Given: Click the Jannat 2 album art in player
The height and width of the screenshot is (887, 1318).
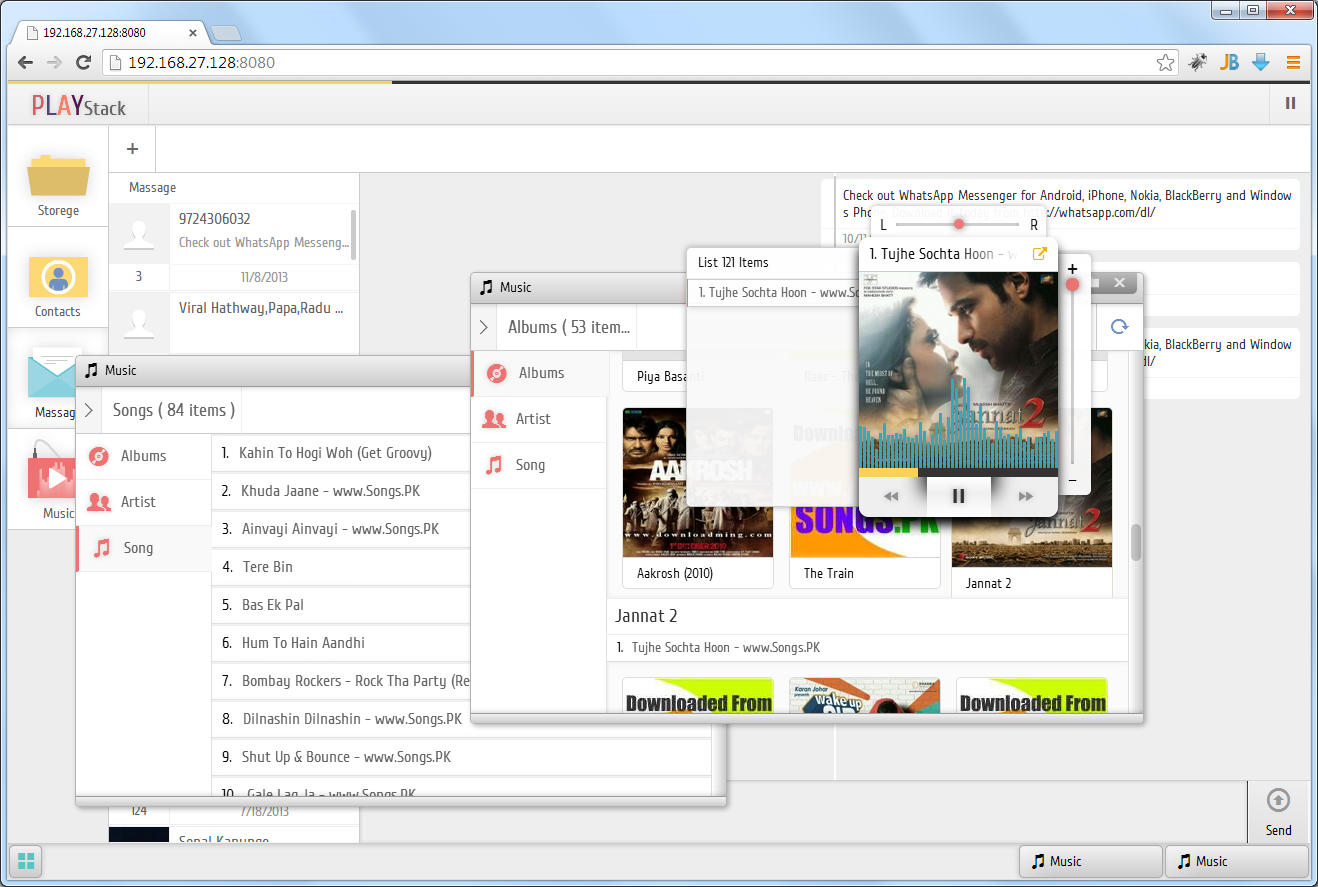Looking at the screenshot, I should (x=958, y=370).
